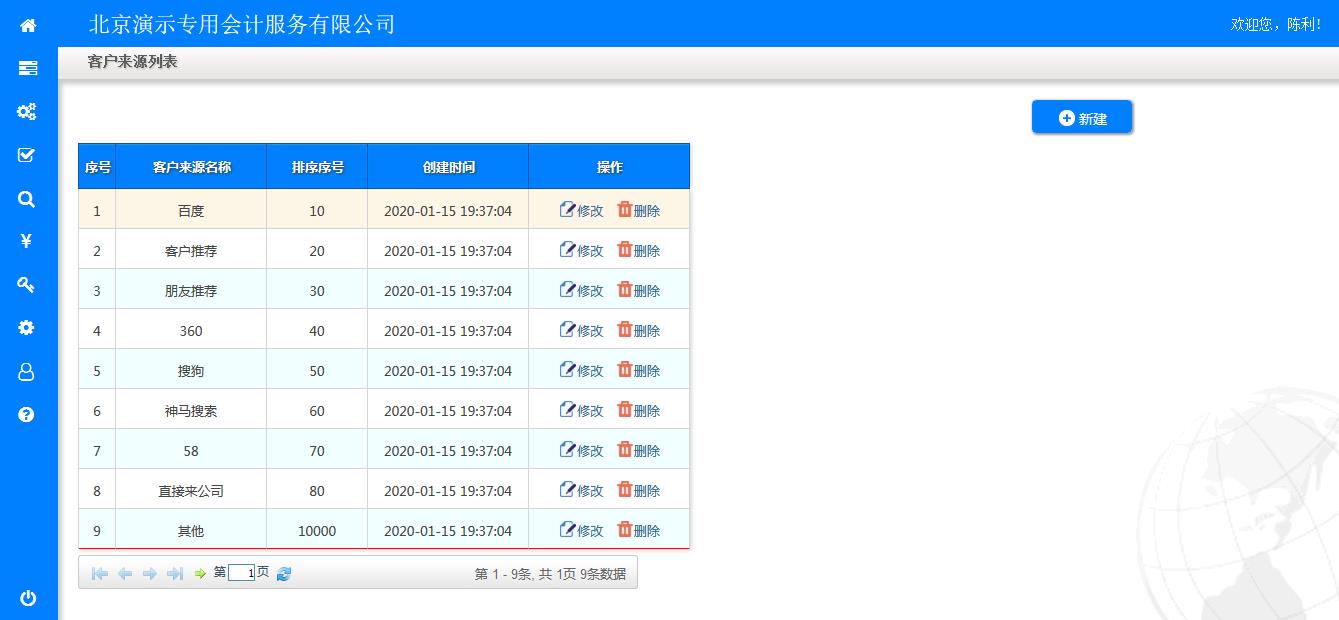
Task: Edit the 客户推荐 row with 修改
Action: [x=581, y=250]
